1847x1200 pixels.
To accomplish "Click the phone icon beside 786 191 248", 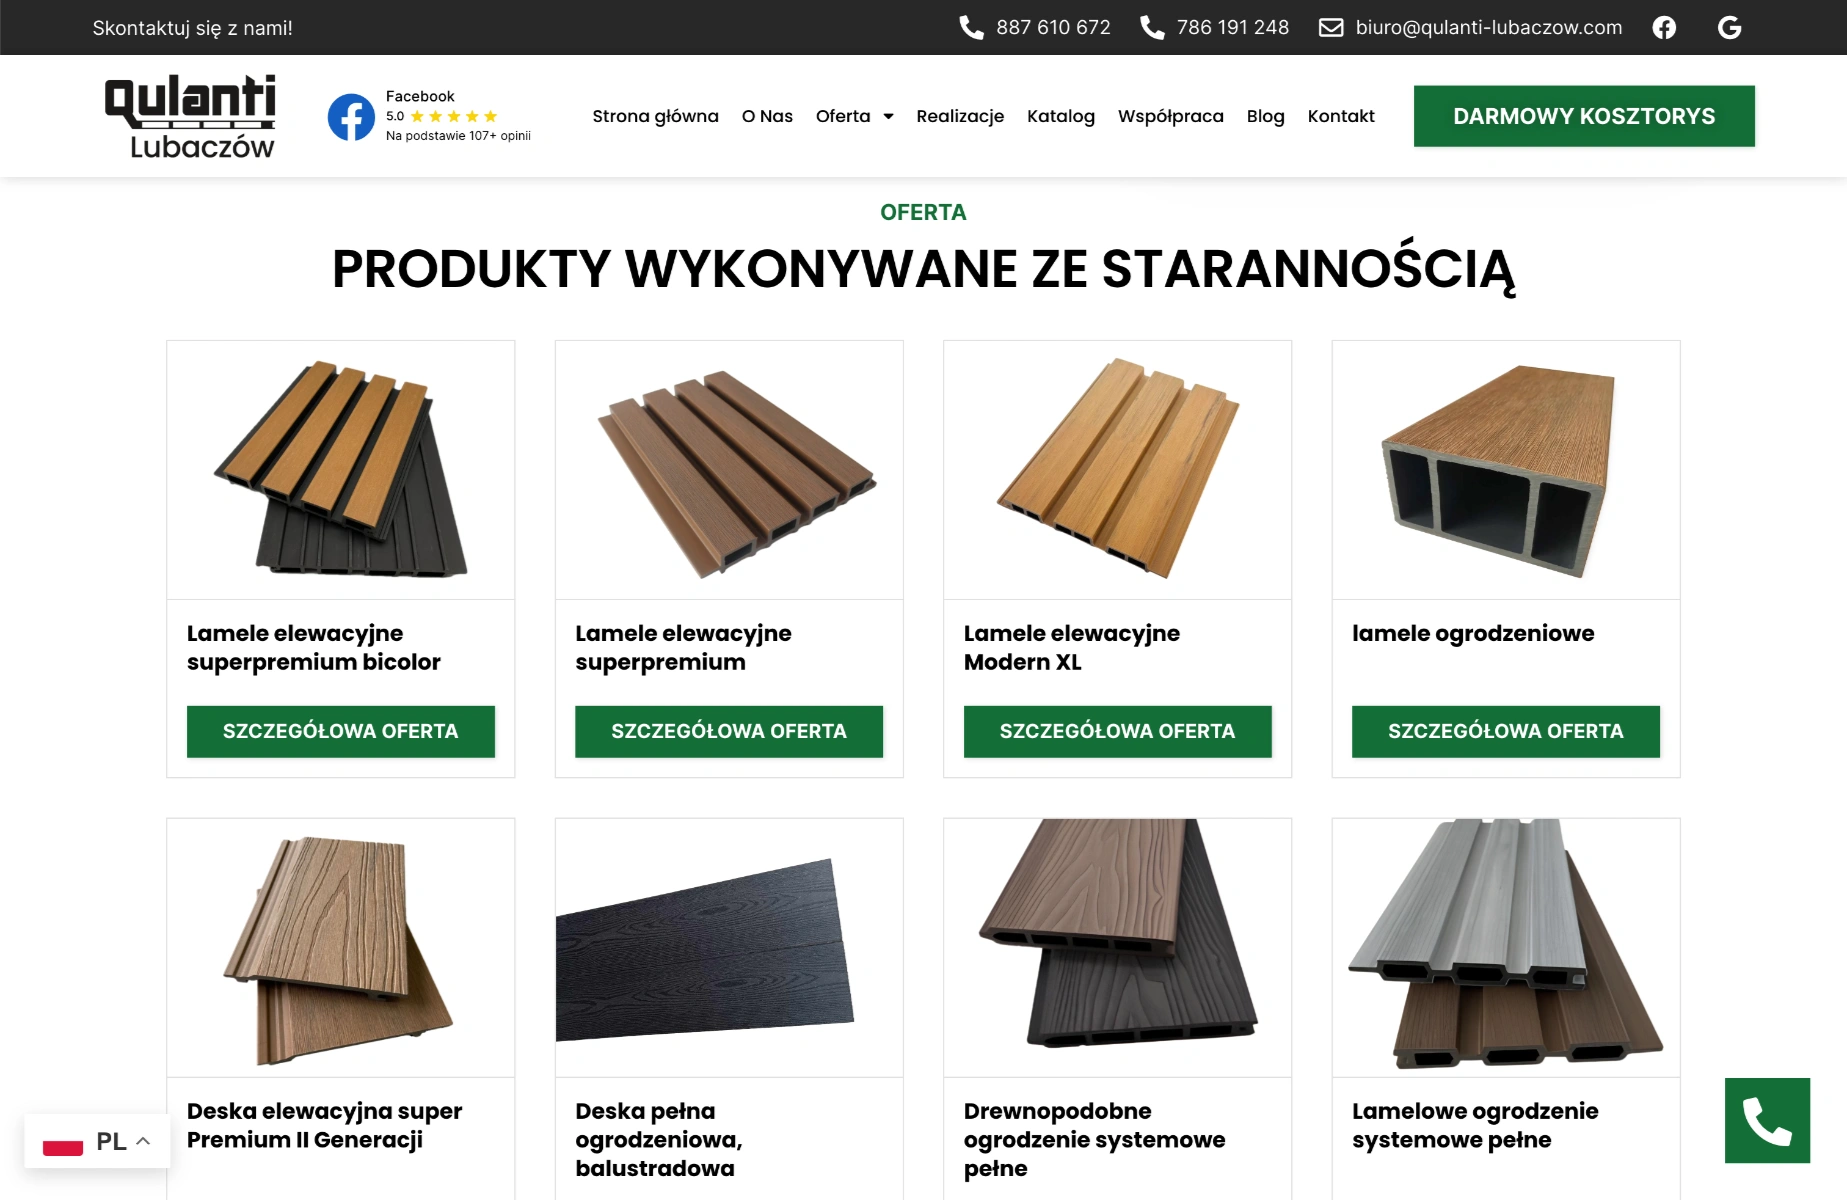I will point(1152,27).
